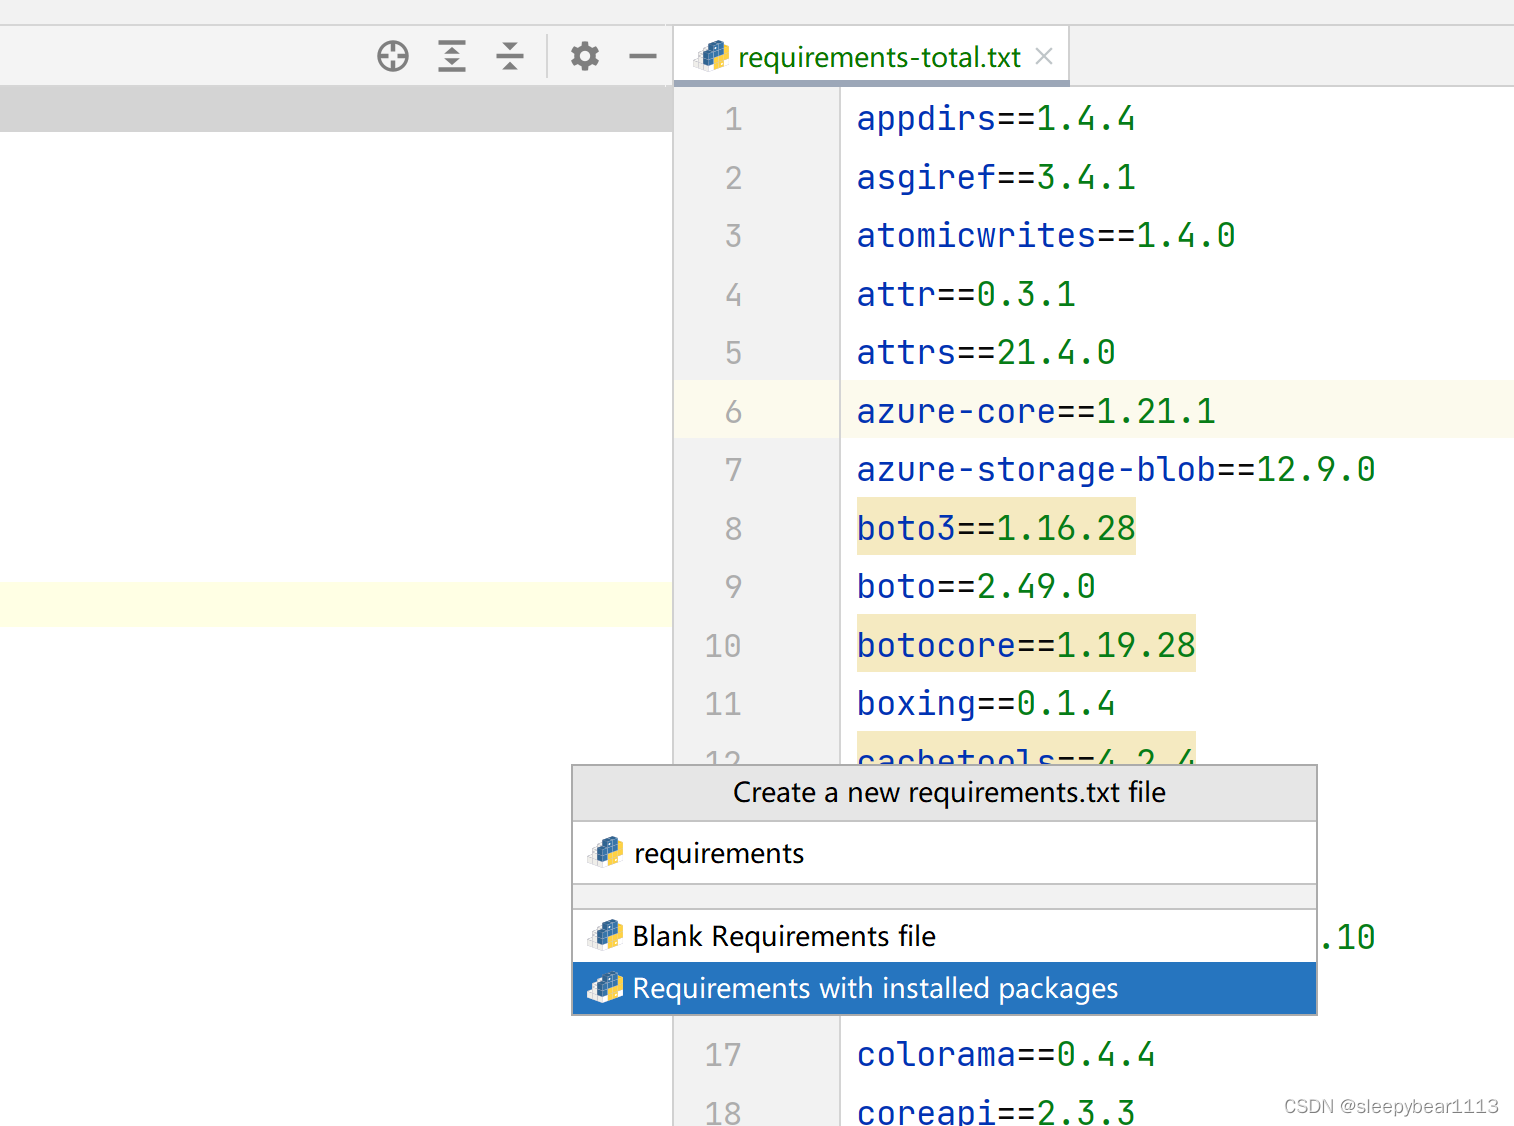The height and width of the screenshot is (1126, 1514).
Task: Click the Python file icon on requirements-total.txt tab
Action: [x=714, y=56]
